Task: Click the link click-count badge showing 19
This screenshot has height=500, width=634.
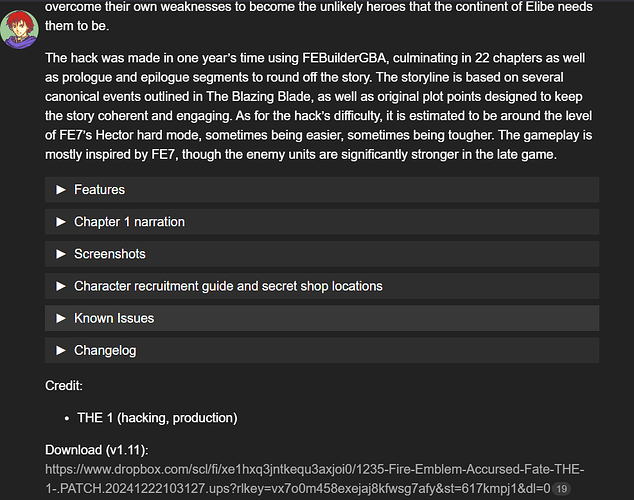Action: (x=562, y=489)
